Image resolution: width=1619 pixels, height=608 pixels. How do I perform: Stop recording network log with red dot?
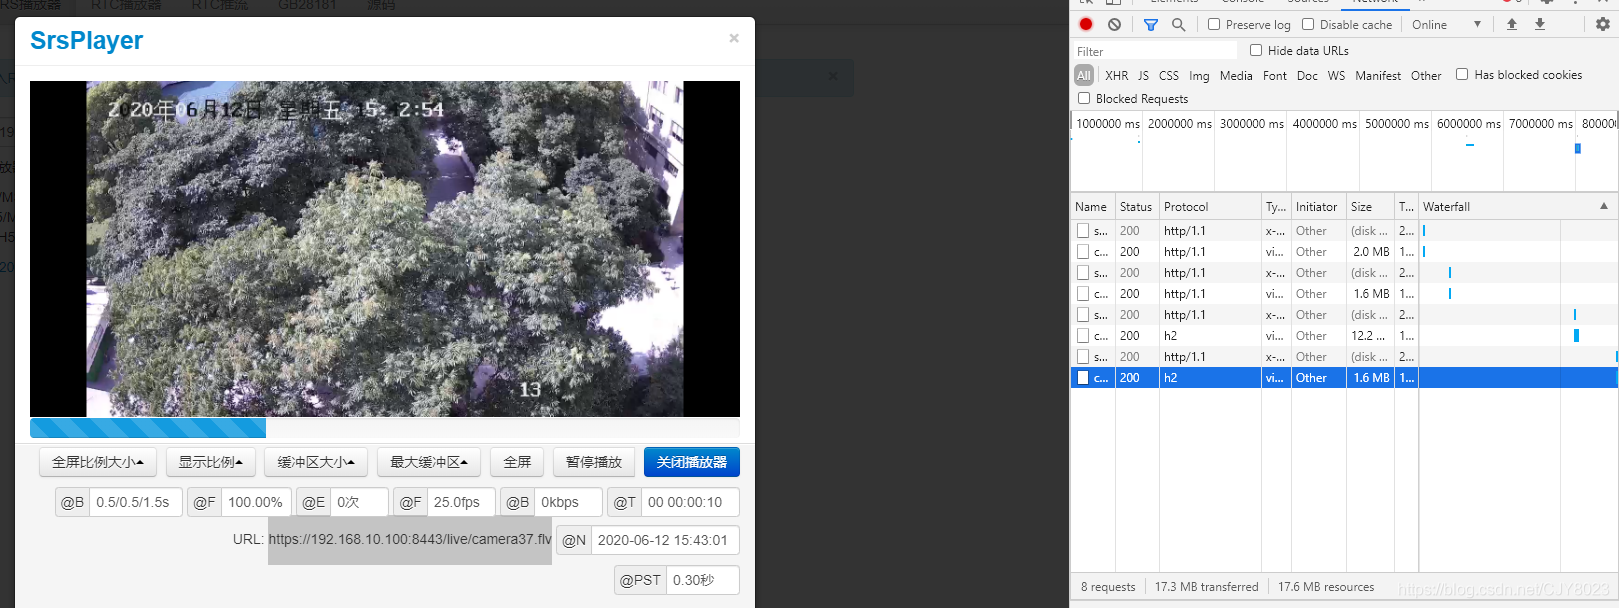point(1086,24)
